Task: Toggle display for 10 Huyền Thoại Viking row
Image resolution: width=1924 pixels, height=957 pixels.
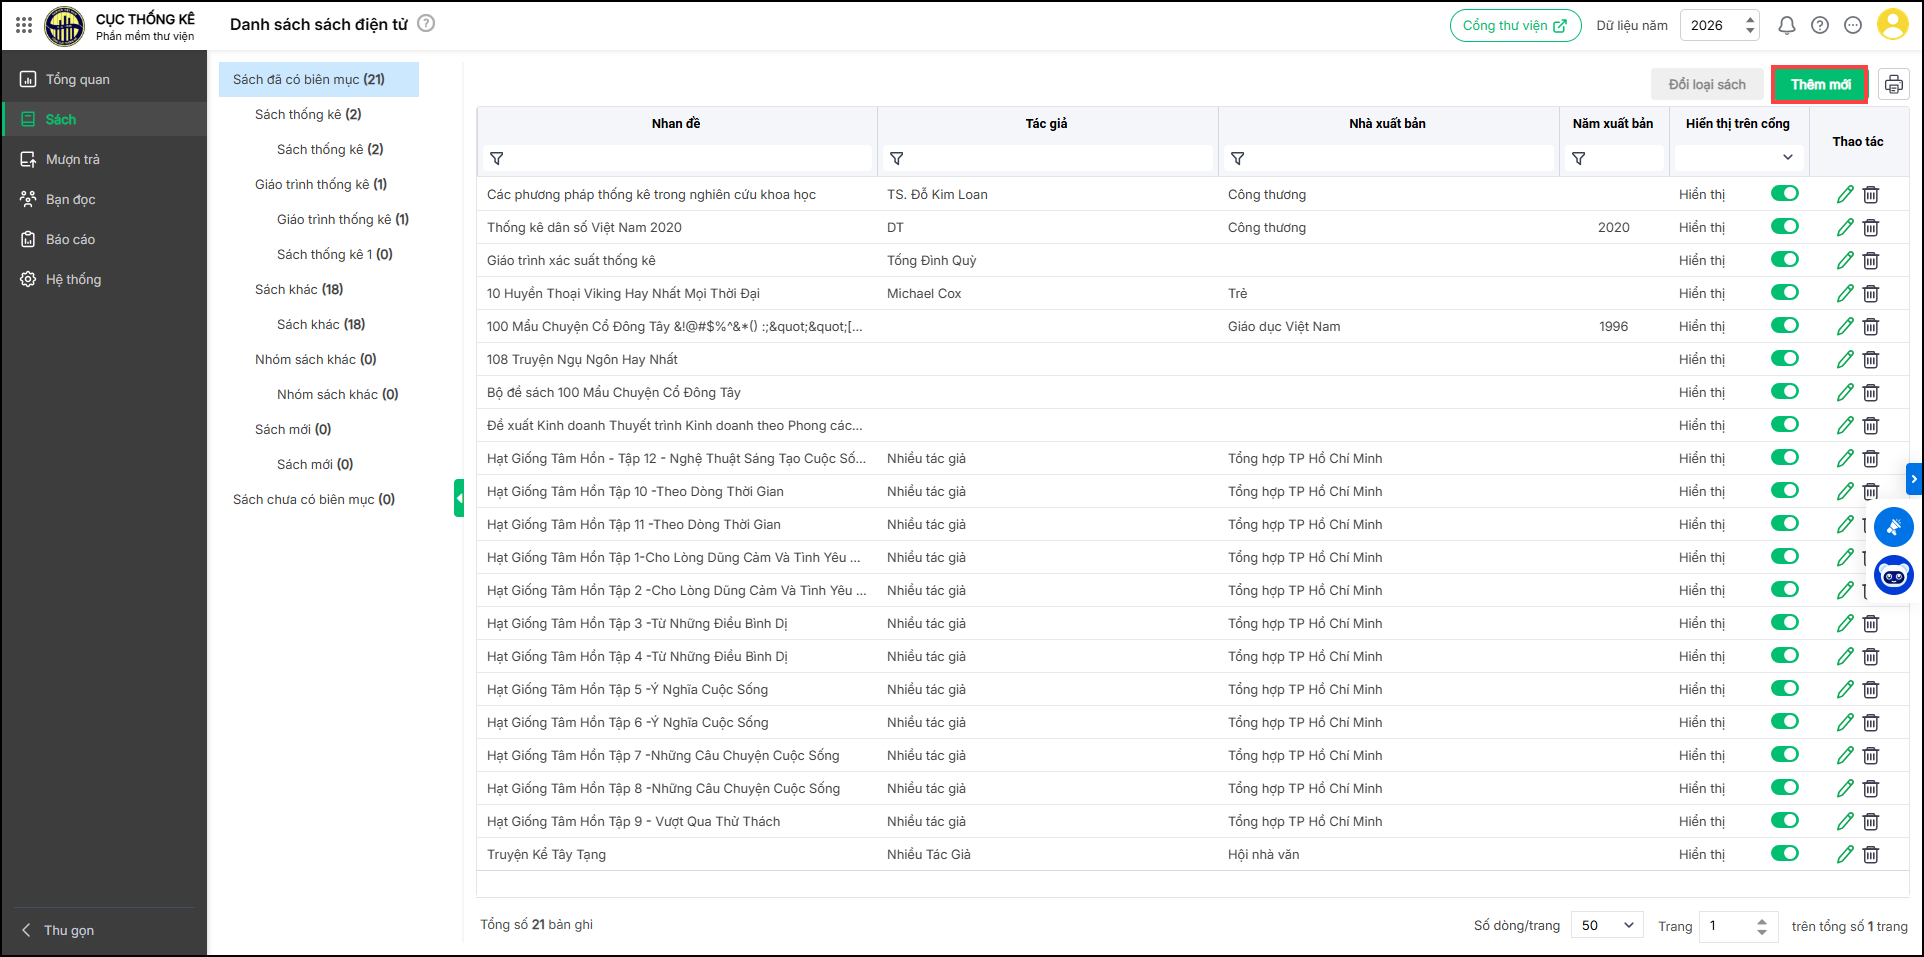Action: coord(1784,293)
